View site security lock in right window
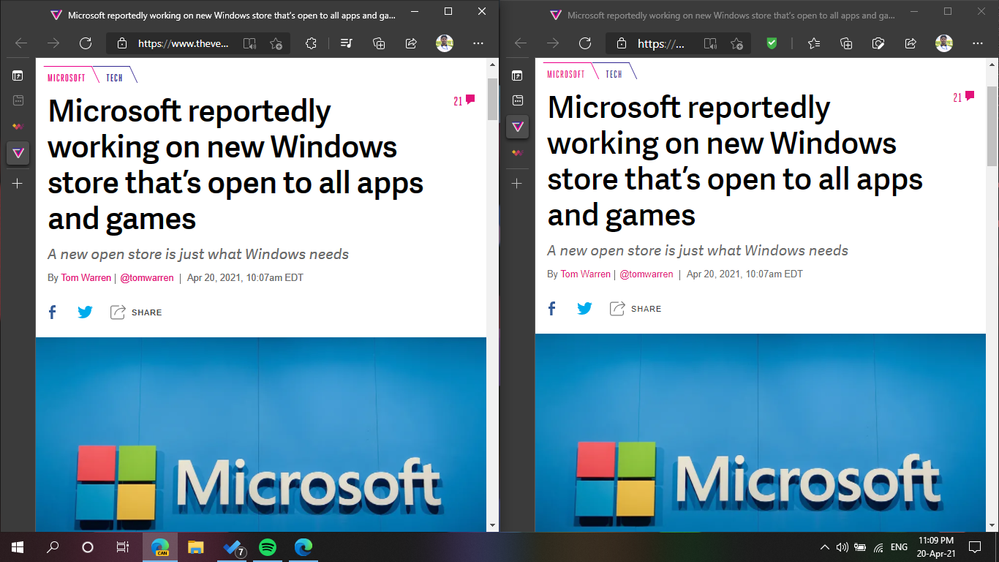The height and width of the screenshot is (562, 999). (x=621, y=43)
